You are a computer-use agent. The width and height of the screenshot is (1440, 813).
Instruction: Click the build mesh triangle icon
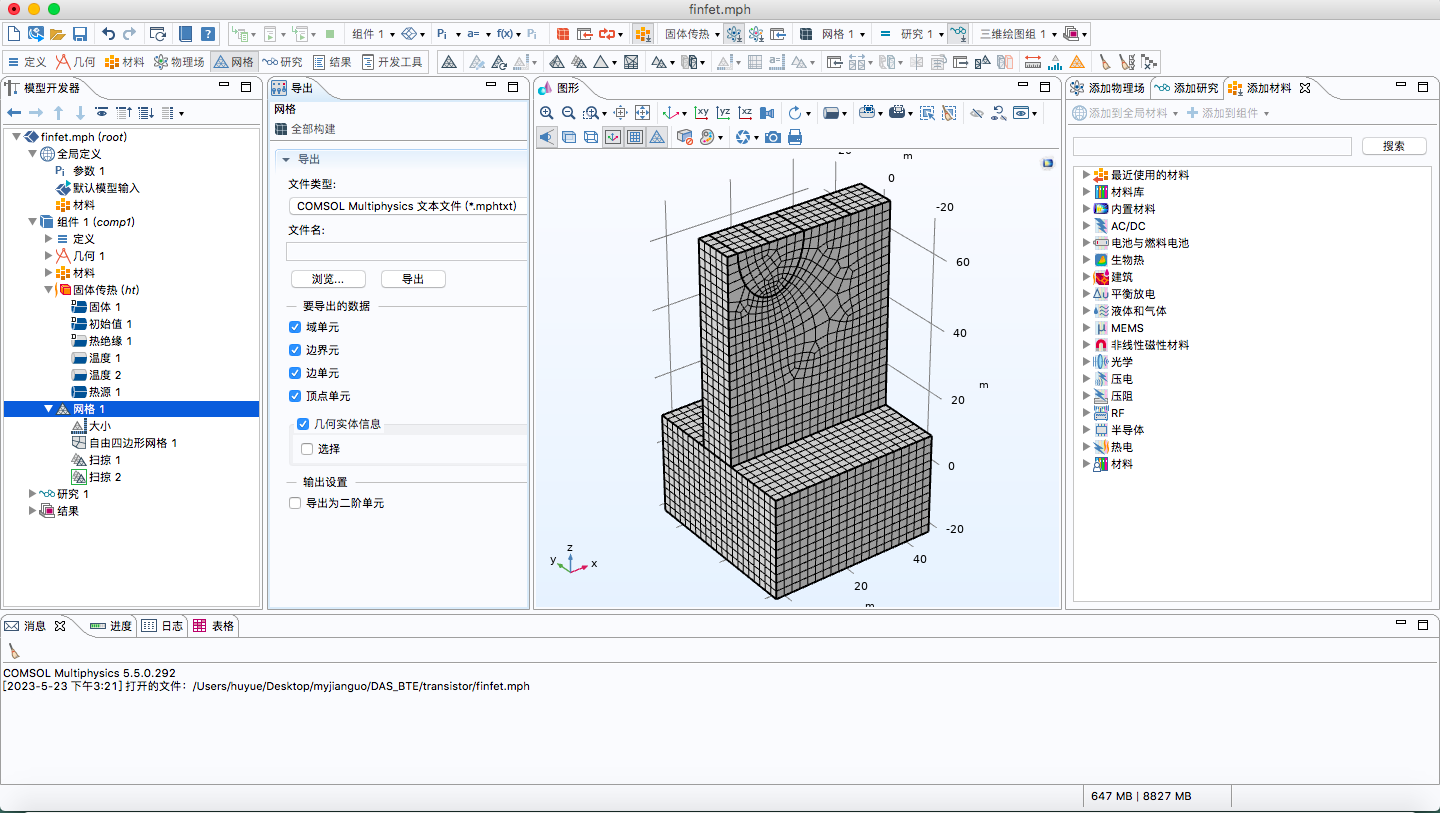click(x=450, y=62)
